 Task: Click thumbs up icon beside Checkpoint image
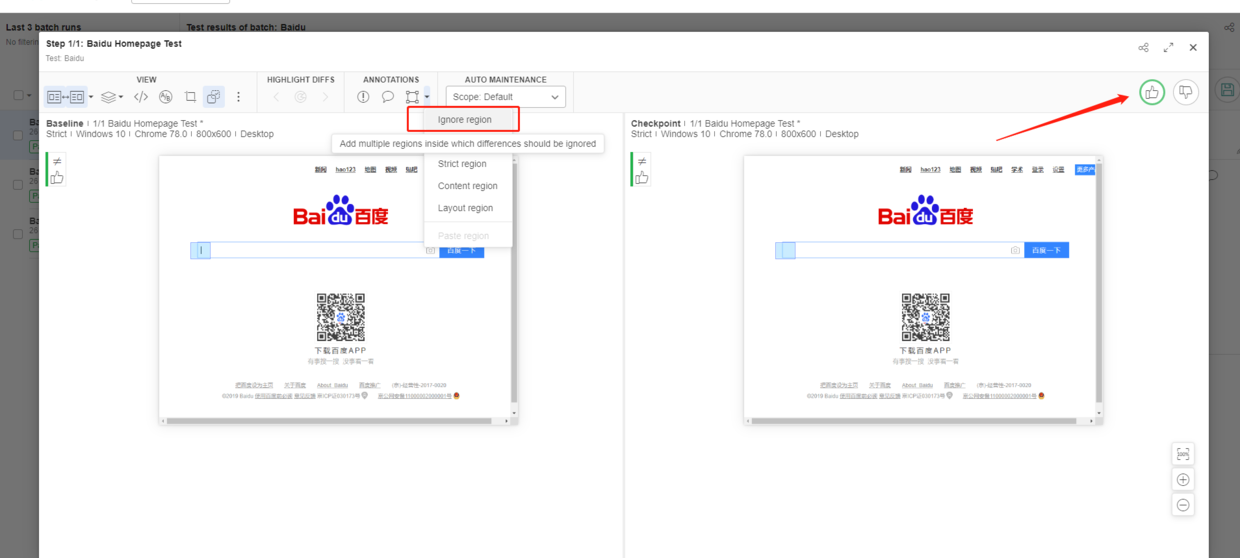[642, 177]
